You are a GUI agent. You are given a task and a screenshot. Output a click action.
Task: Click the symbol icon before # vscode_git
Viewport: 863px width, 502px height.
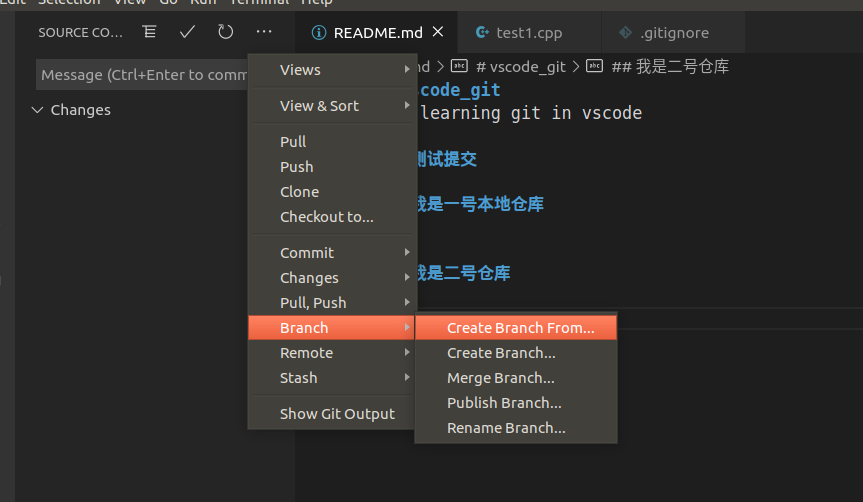tap(459, 66)
